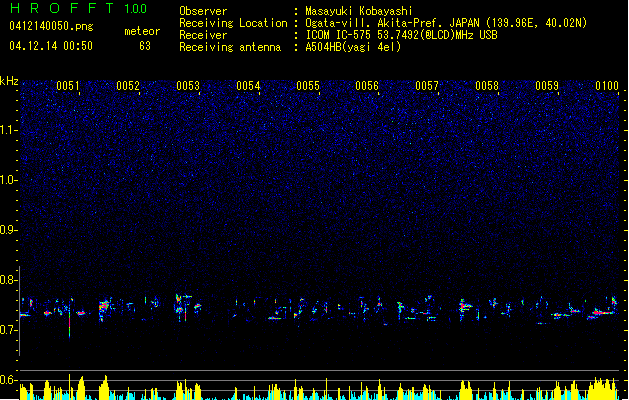Click the 0059 time marker
This screenshot has height=400, width=629.
pos(547,85)
